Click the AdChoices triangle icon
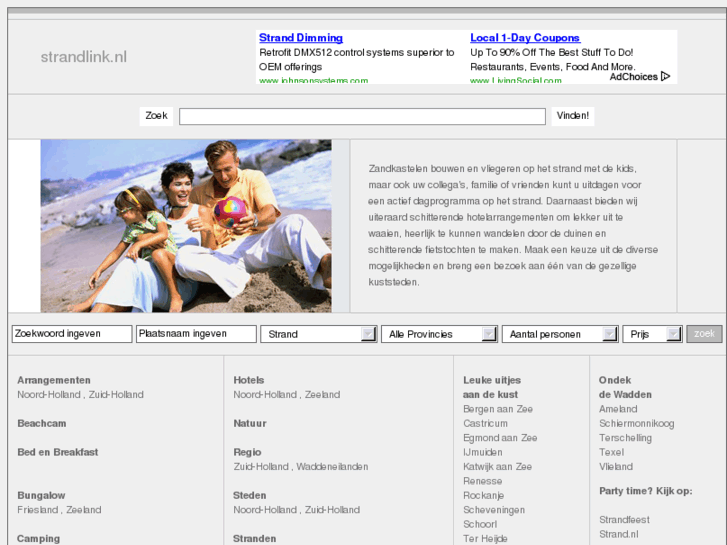 coord(665,76)
